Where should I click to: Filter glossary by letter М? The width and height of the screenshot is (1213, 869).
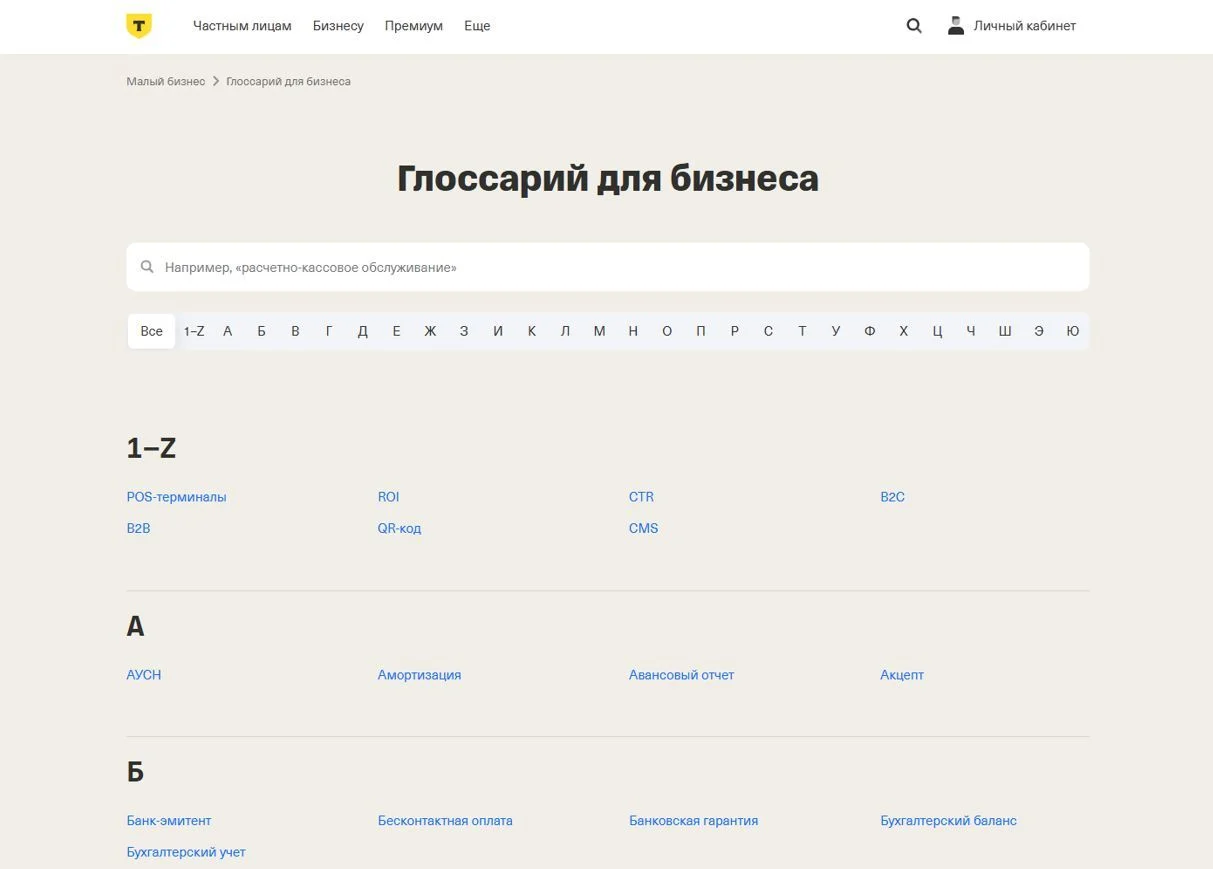(x=599, y=331)
